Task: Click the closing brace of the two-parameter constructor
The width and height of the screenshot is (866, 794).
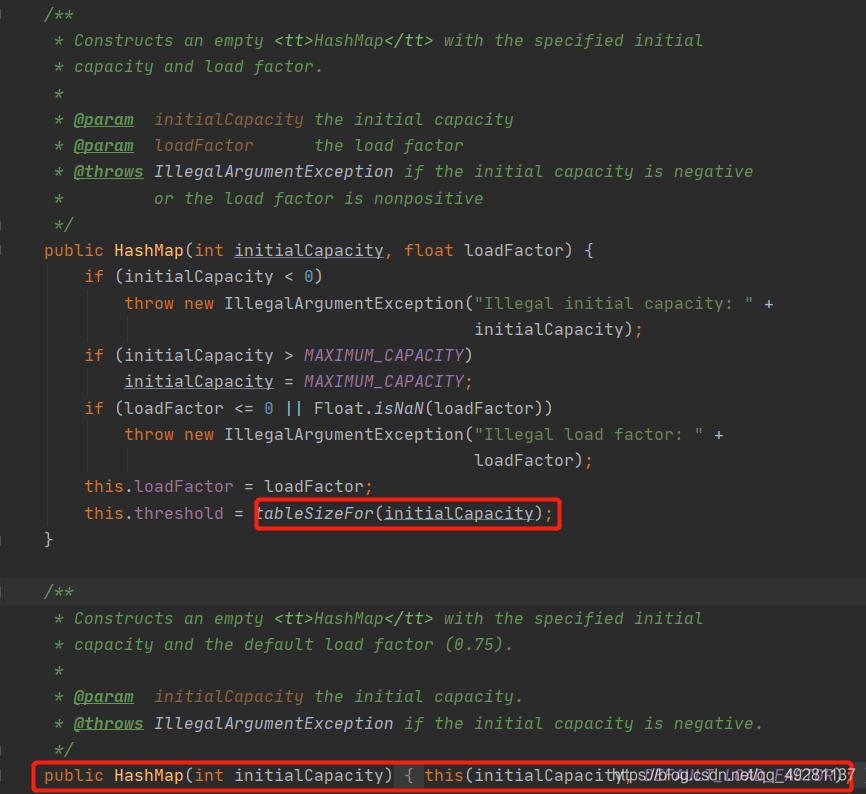Action: [x=49, y=539]
